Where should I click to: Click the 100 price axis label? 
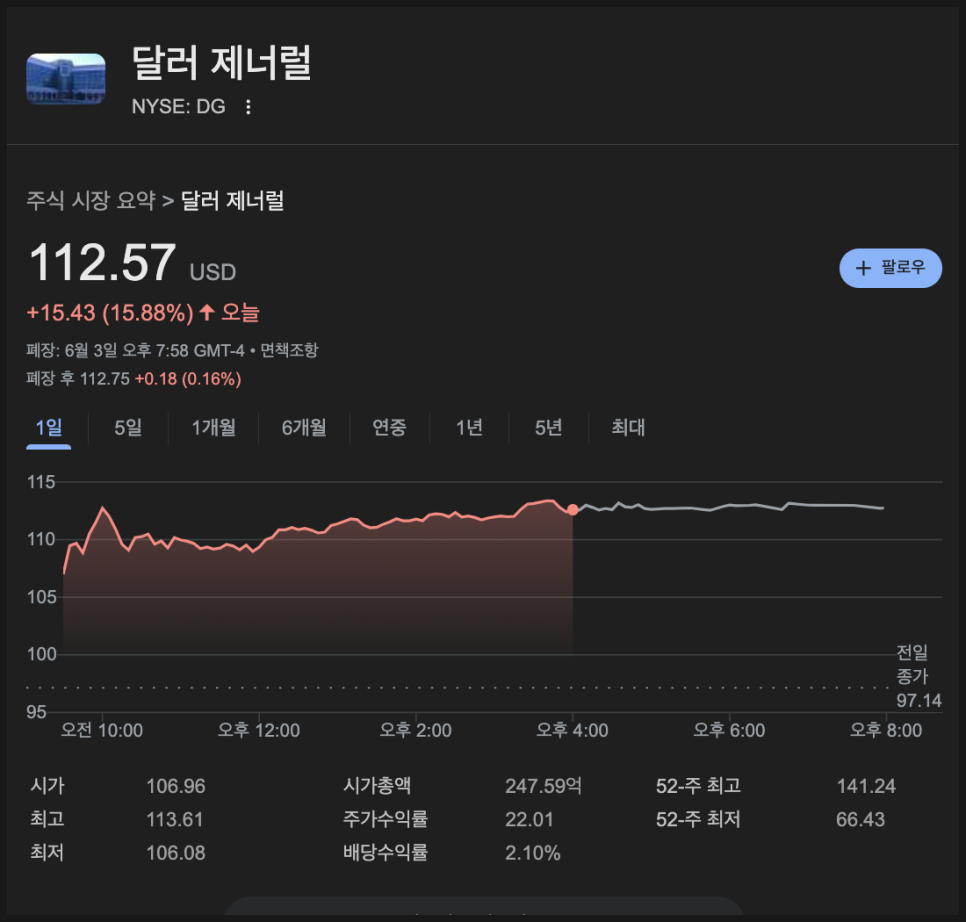click(x=41, y=654)
